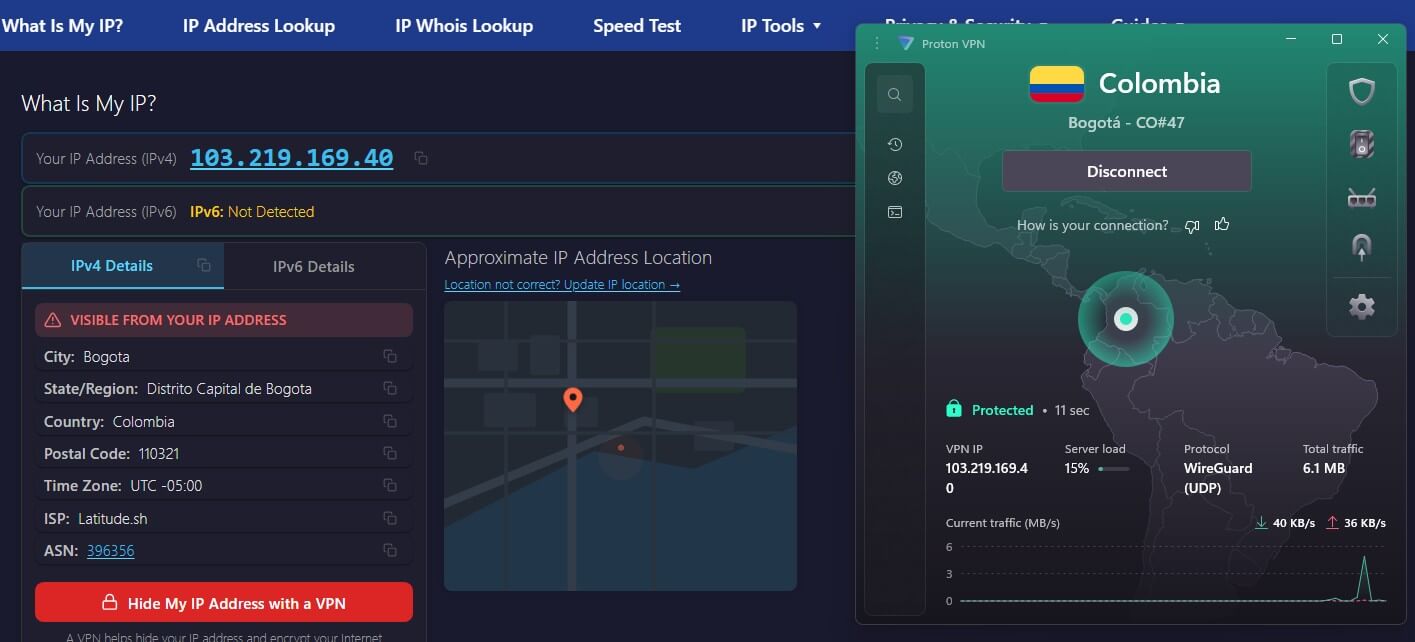This screenshot has height=642, width=1415.
Task: Copy the Postal Code 110321 value
Action: [390, 453]
